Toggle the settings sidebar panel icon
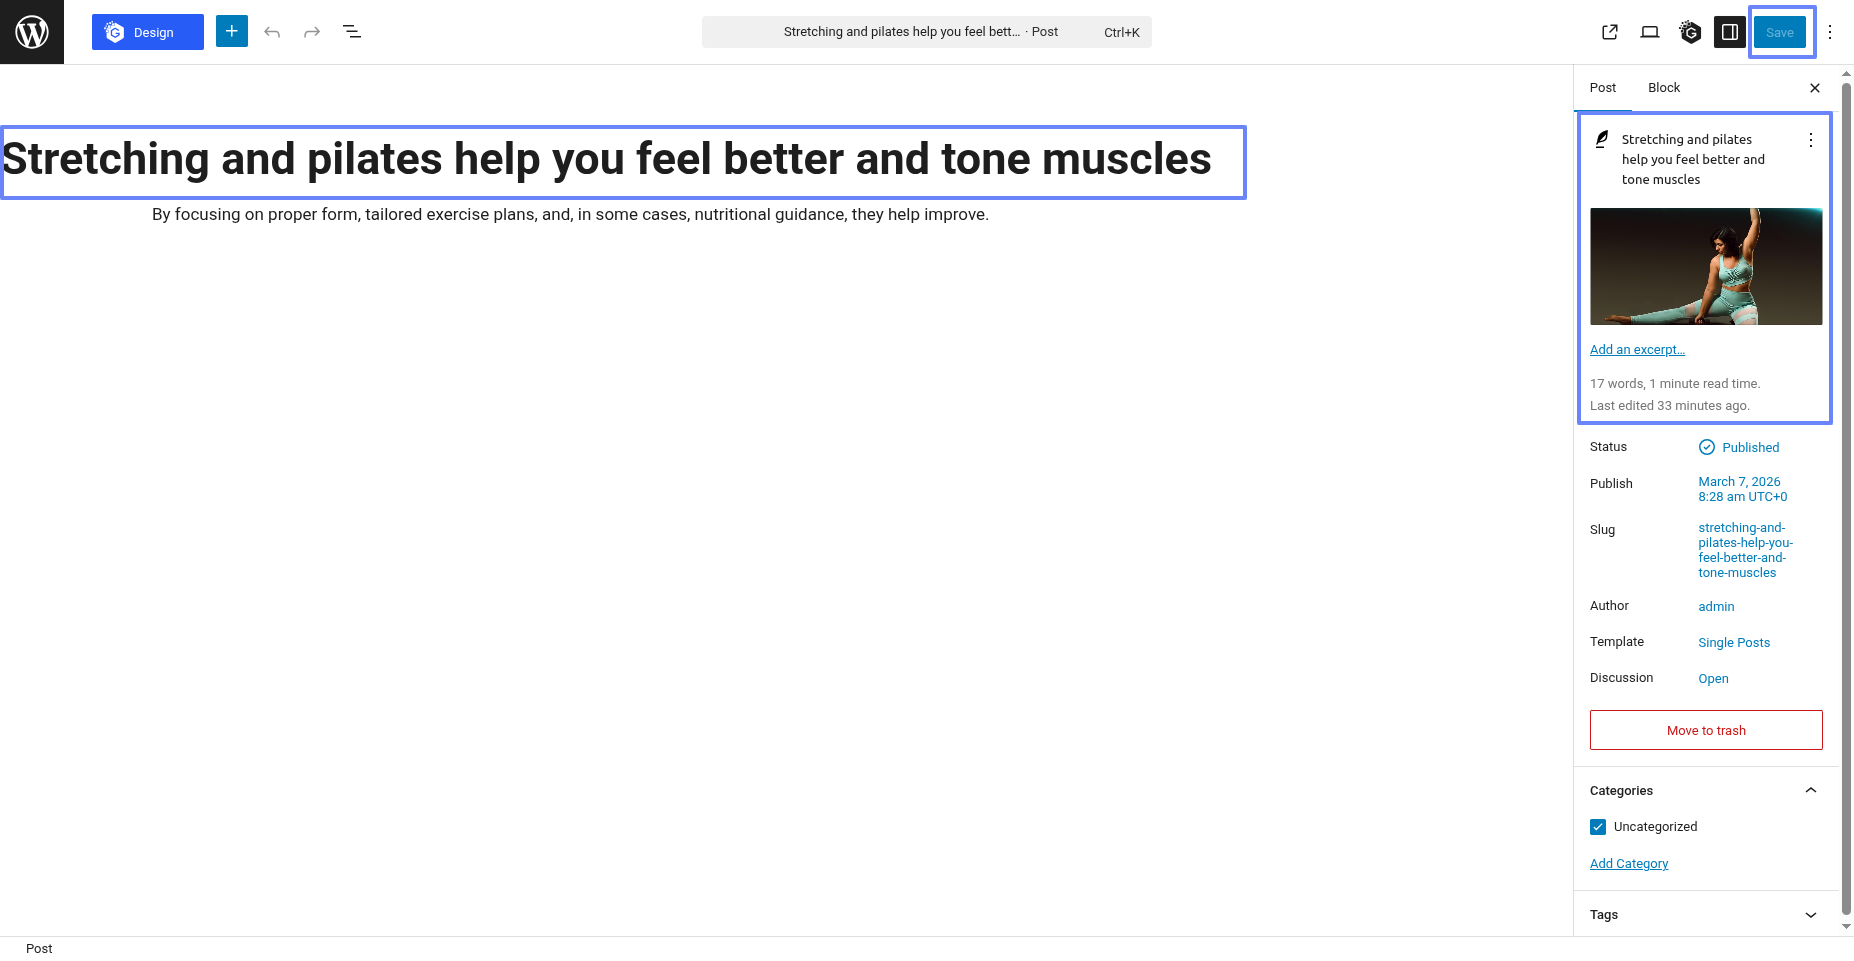Screen dimensions: 1854x961 coord(1730,32)
